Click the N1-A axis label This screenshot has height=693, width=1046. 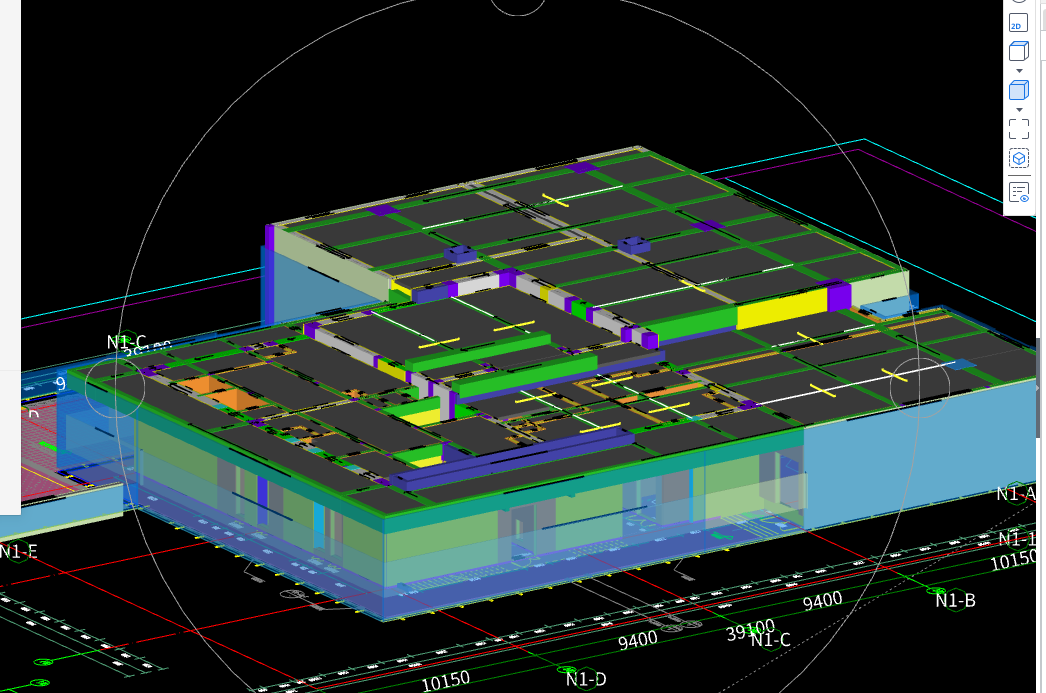(x=1015, y=494)
